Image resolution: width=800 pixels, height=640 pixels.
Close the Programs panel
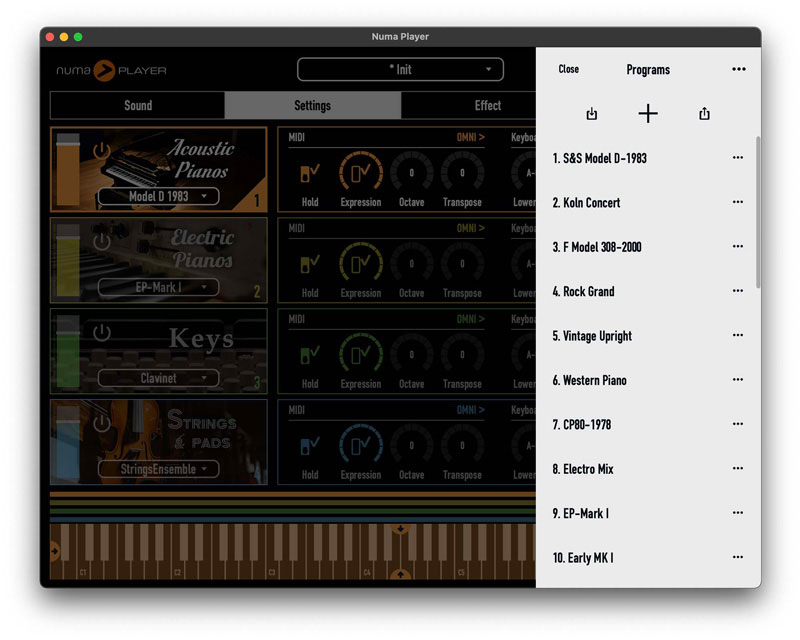coord(568,69)
